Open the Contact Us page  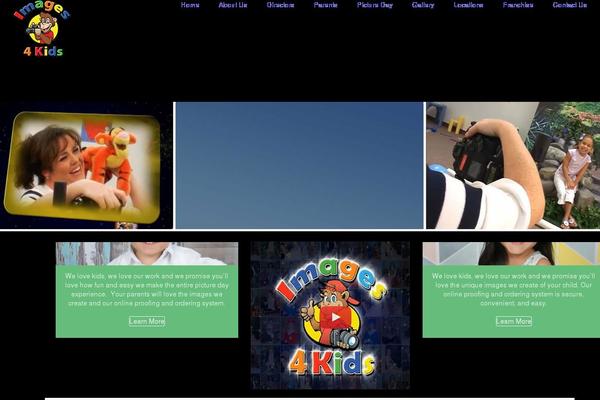[x=570, y=5]
